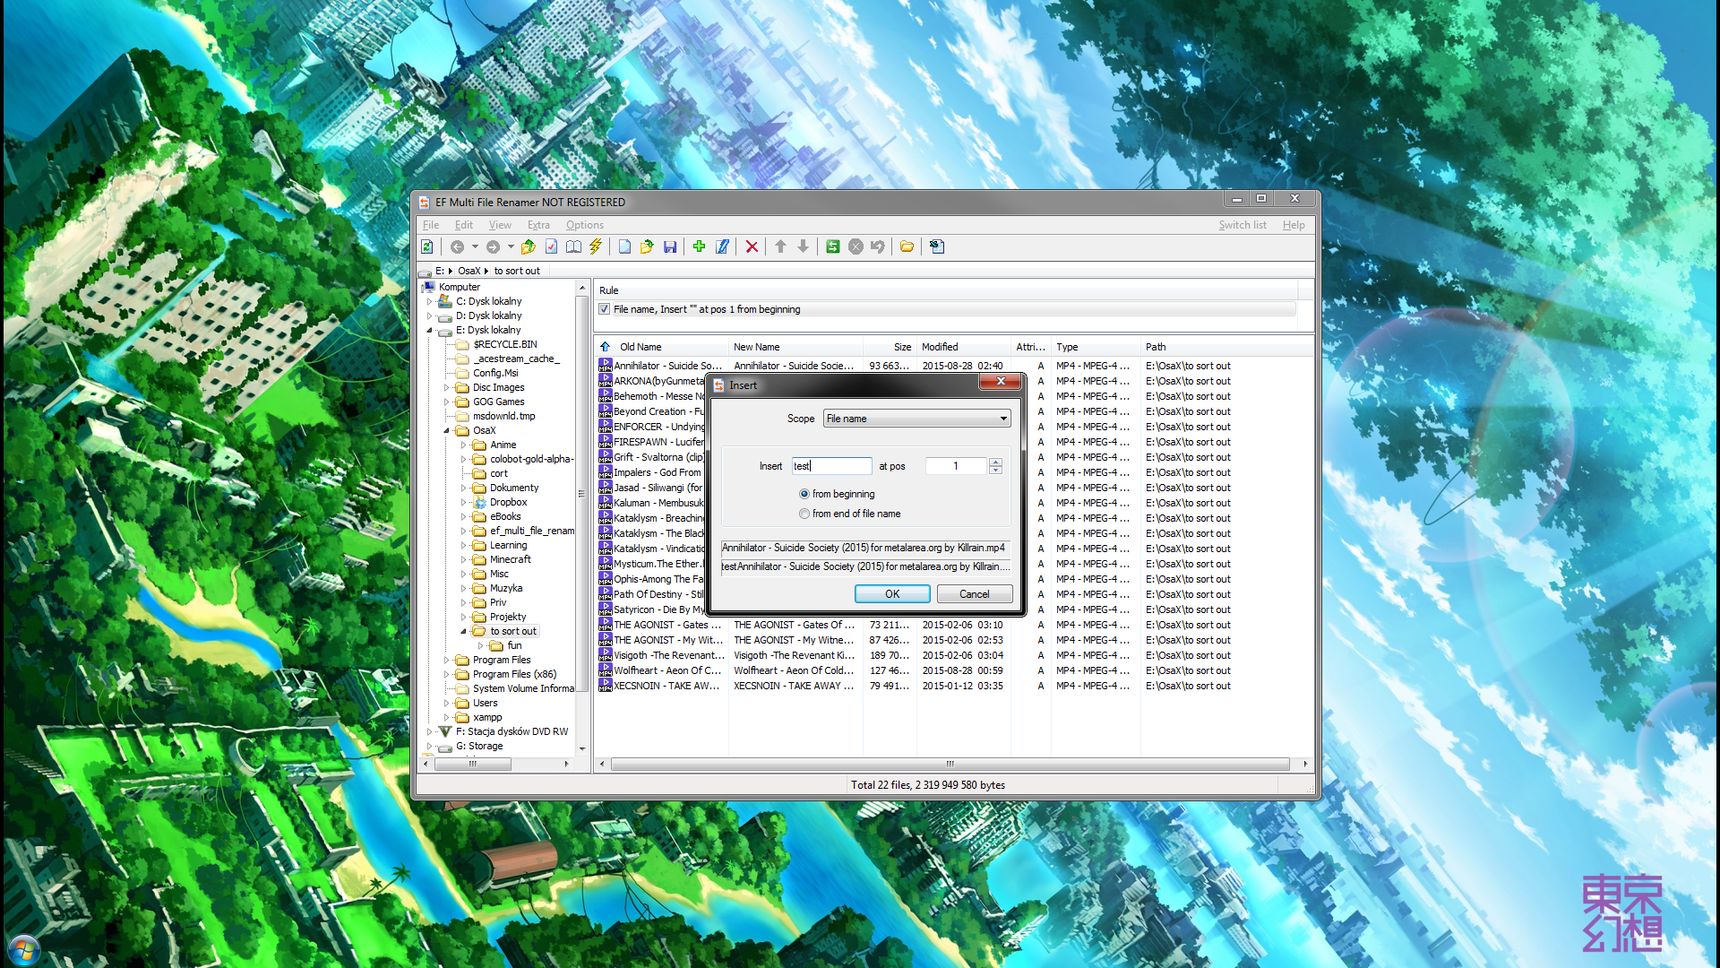
Task: Click the yellow lightning bolt icon
Action: tap(596, 247)
